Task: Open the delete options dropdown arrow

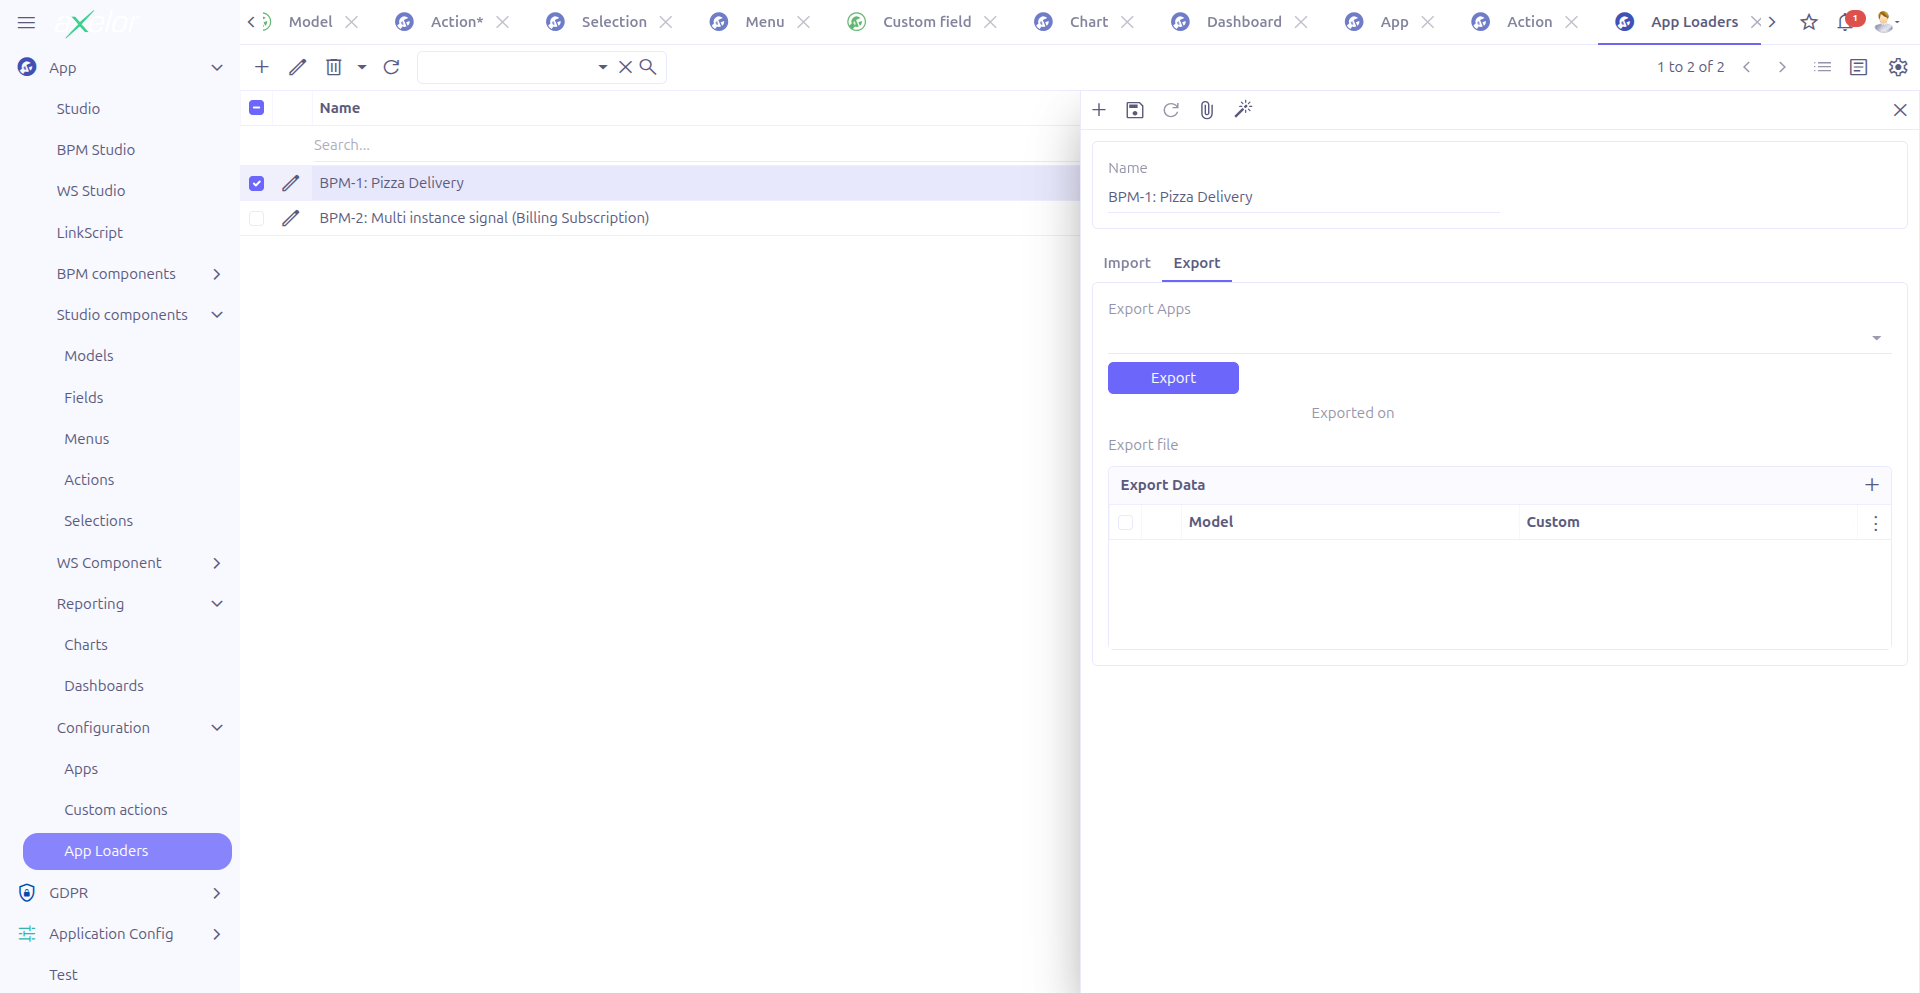Action: pyautogui.click(x=362, y=67)
